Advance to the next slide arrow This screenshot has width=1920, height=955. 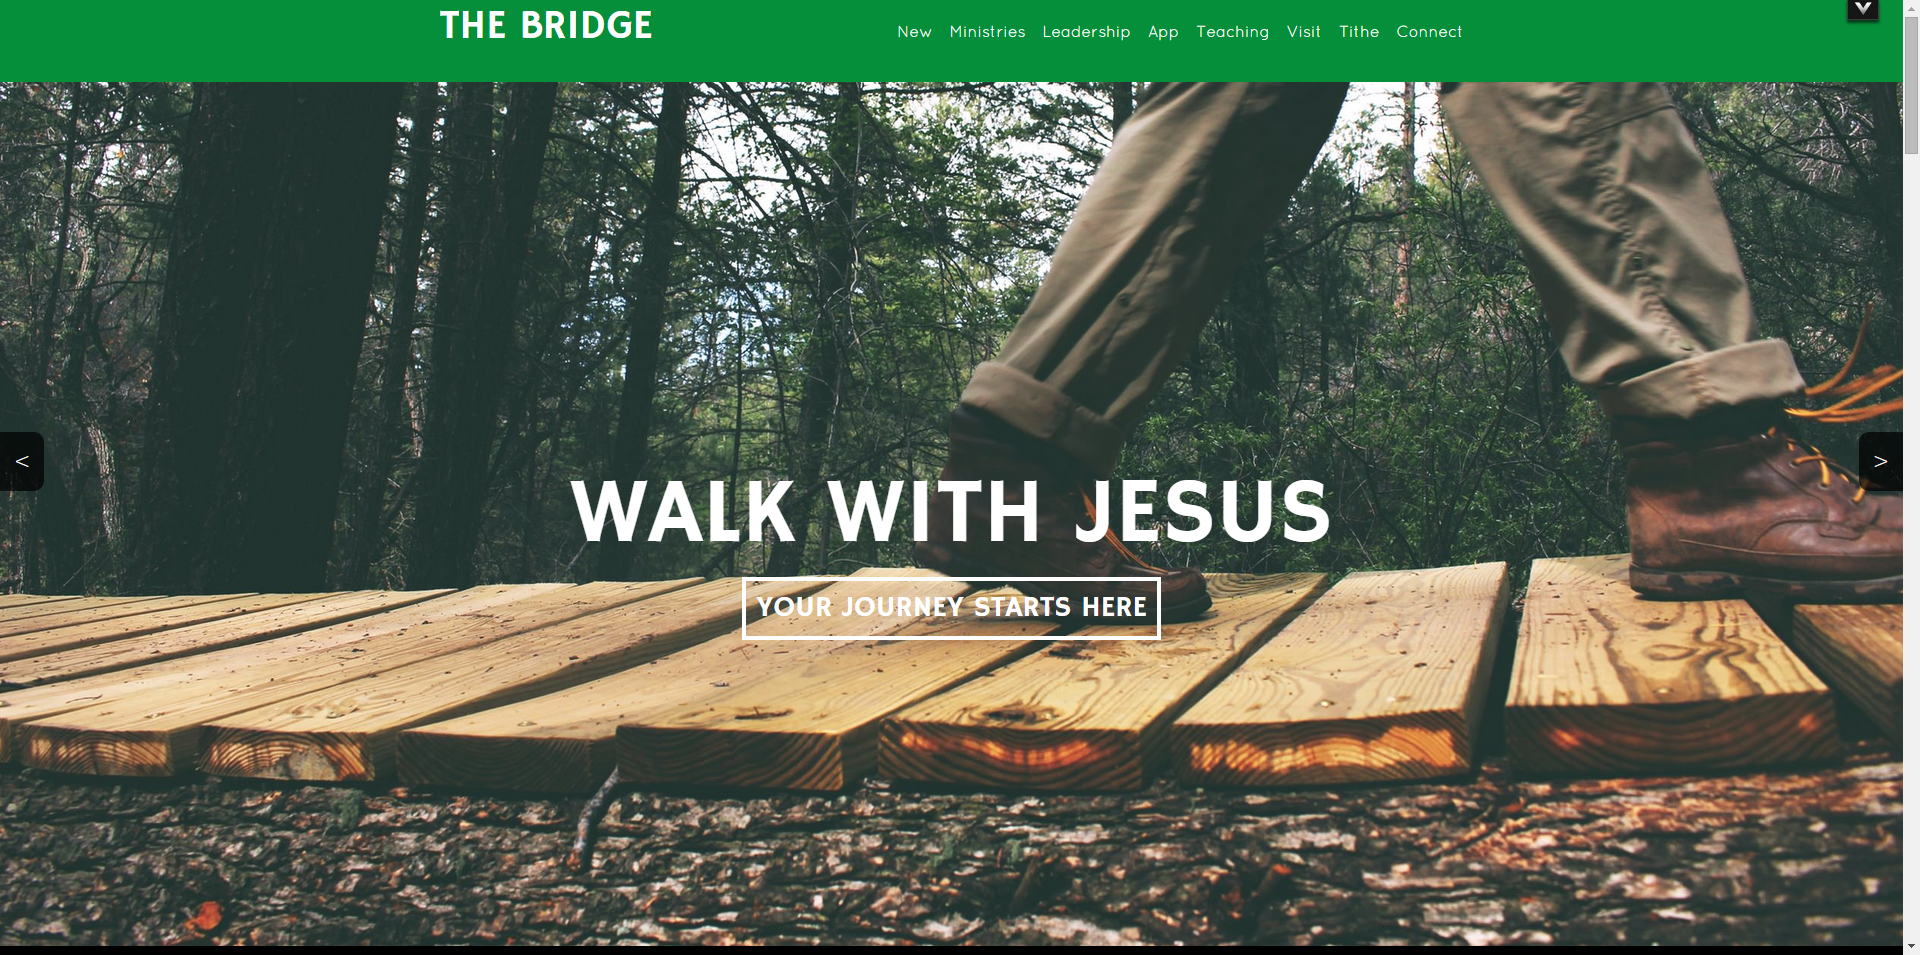click(x=1880, y=461)
